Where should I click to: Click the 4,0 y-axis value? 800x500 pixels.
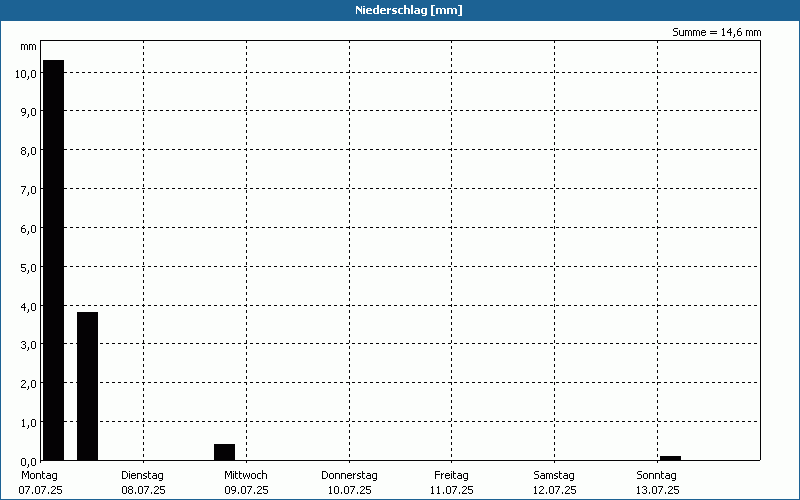29,307
